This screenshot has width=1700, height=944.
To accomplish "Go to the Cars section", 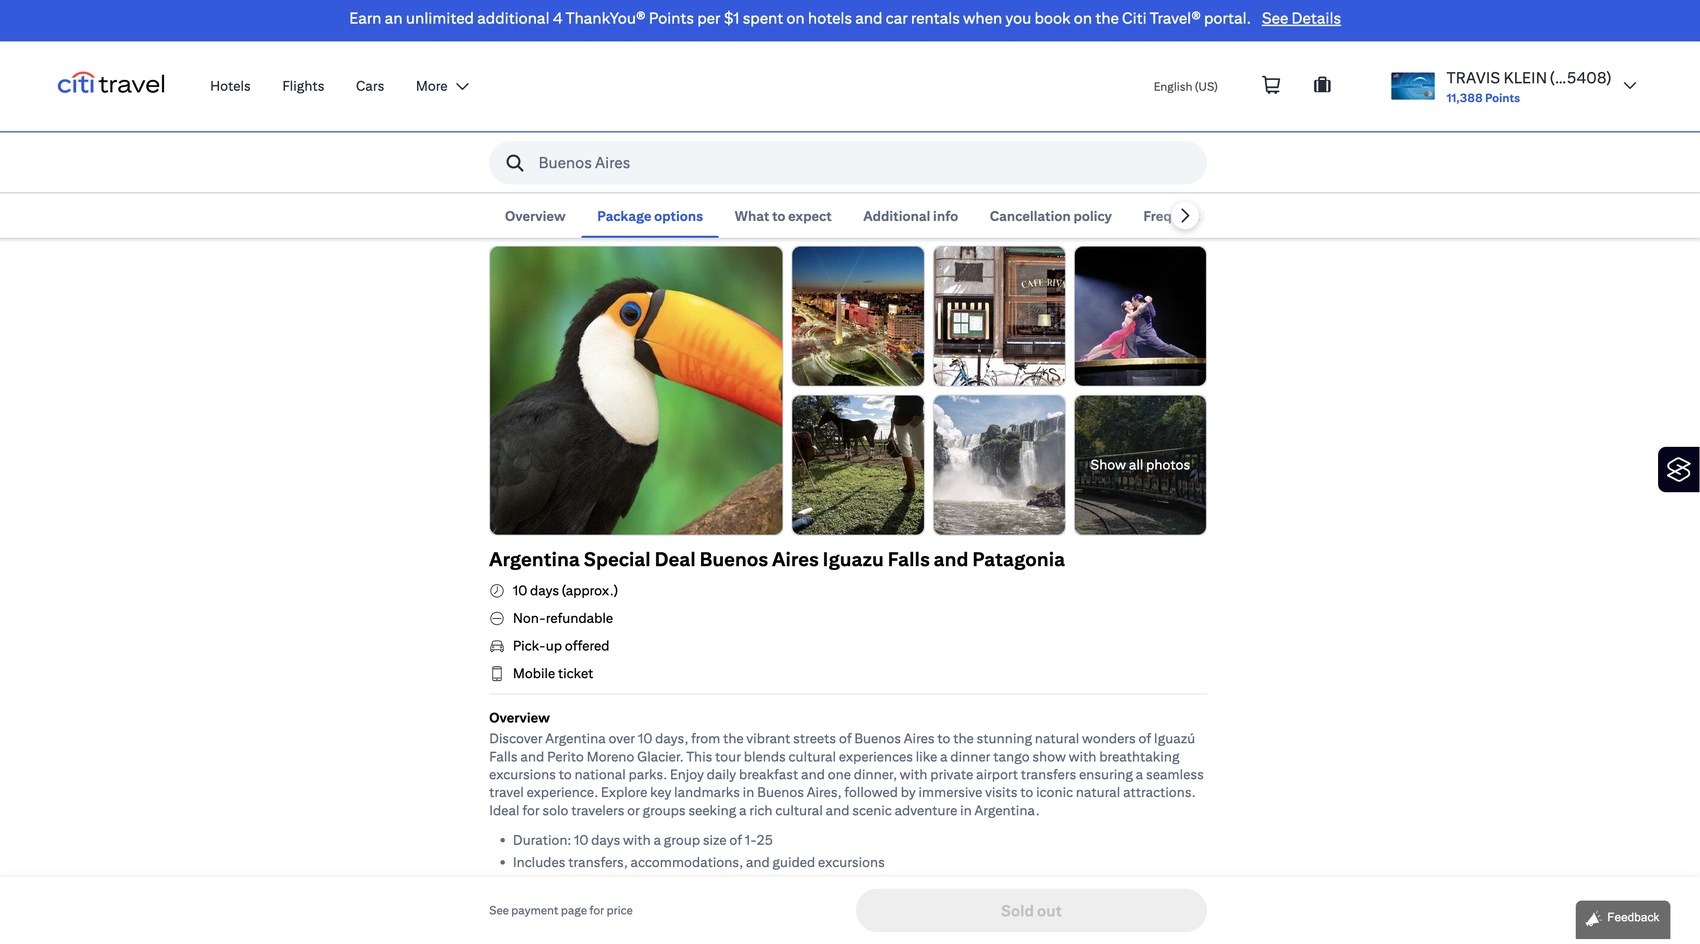I will (x=370, y=86).
